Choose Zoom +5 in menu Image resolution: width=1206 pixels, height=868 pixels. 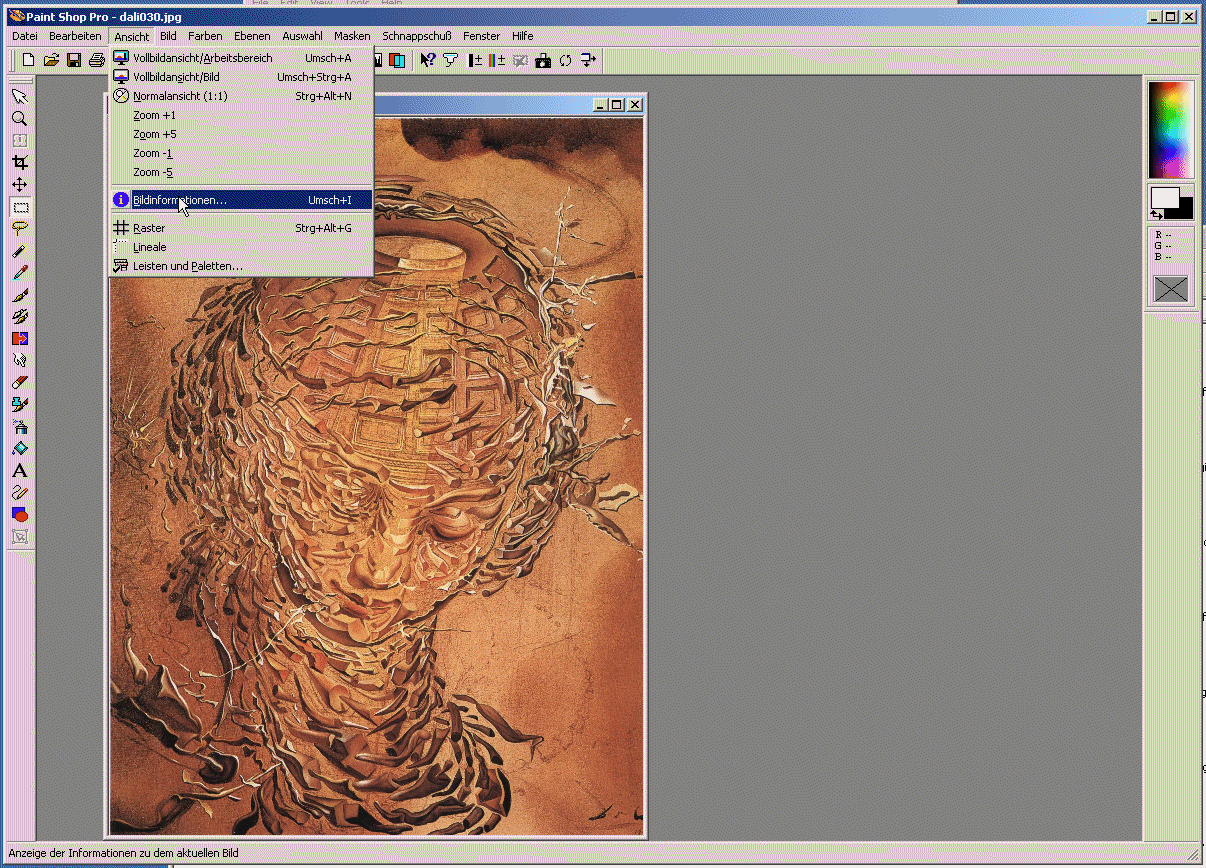[241, 134]
